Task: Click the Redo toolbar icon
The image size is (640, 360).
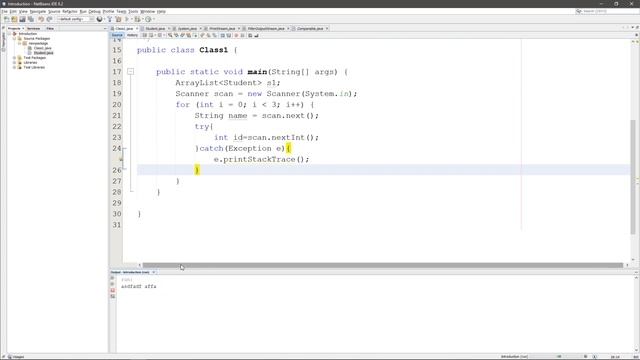Action: (x=49, y=19)
